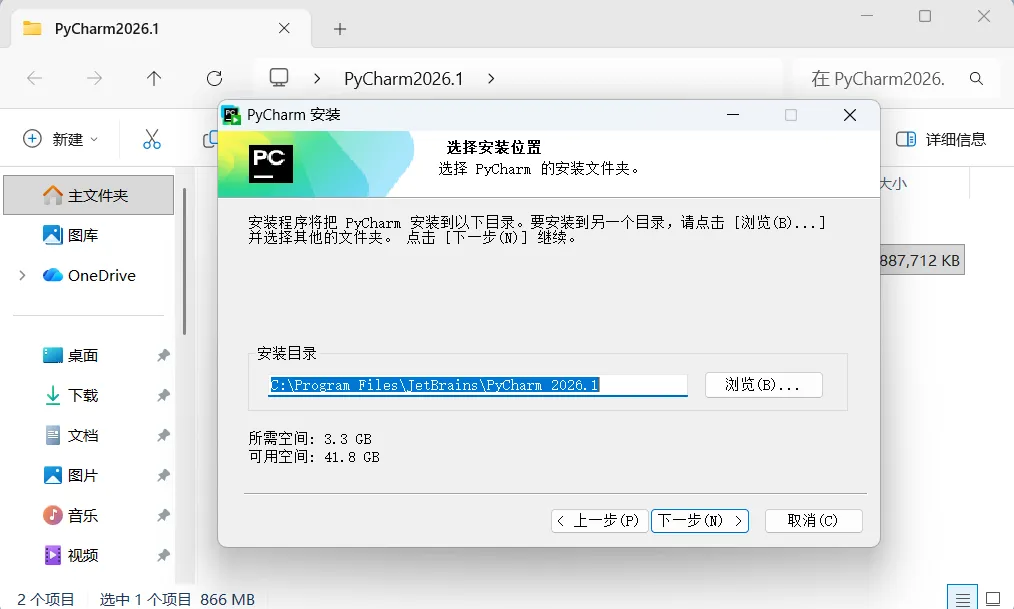Expand chevron after PyCharm2026.1 breadcrumb
Screen dimensions: 1014x609
pos(491,78)
